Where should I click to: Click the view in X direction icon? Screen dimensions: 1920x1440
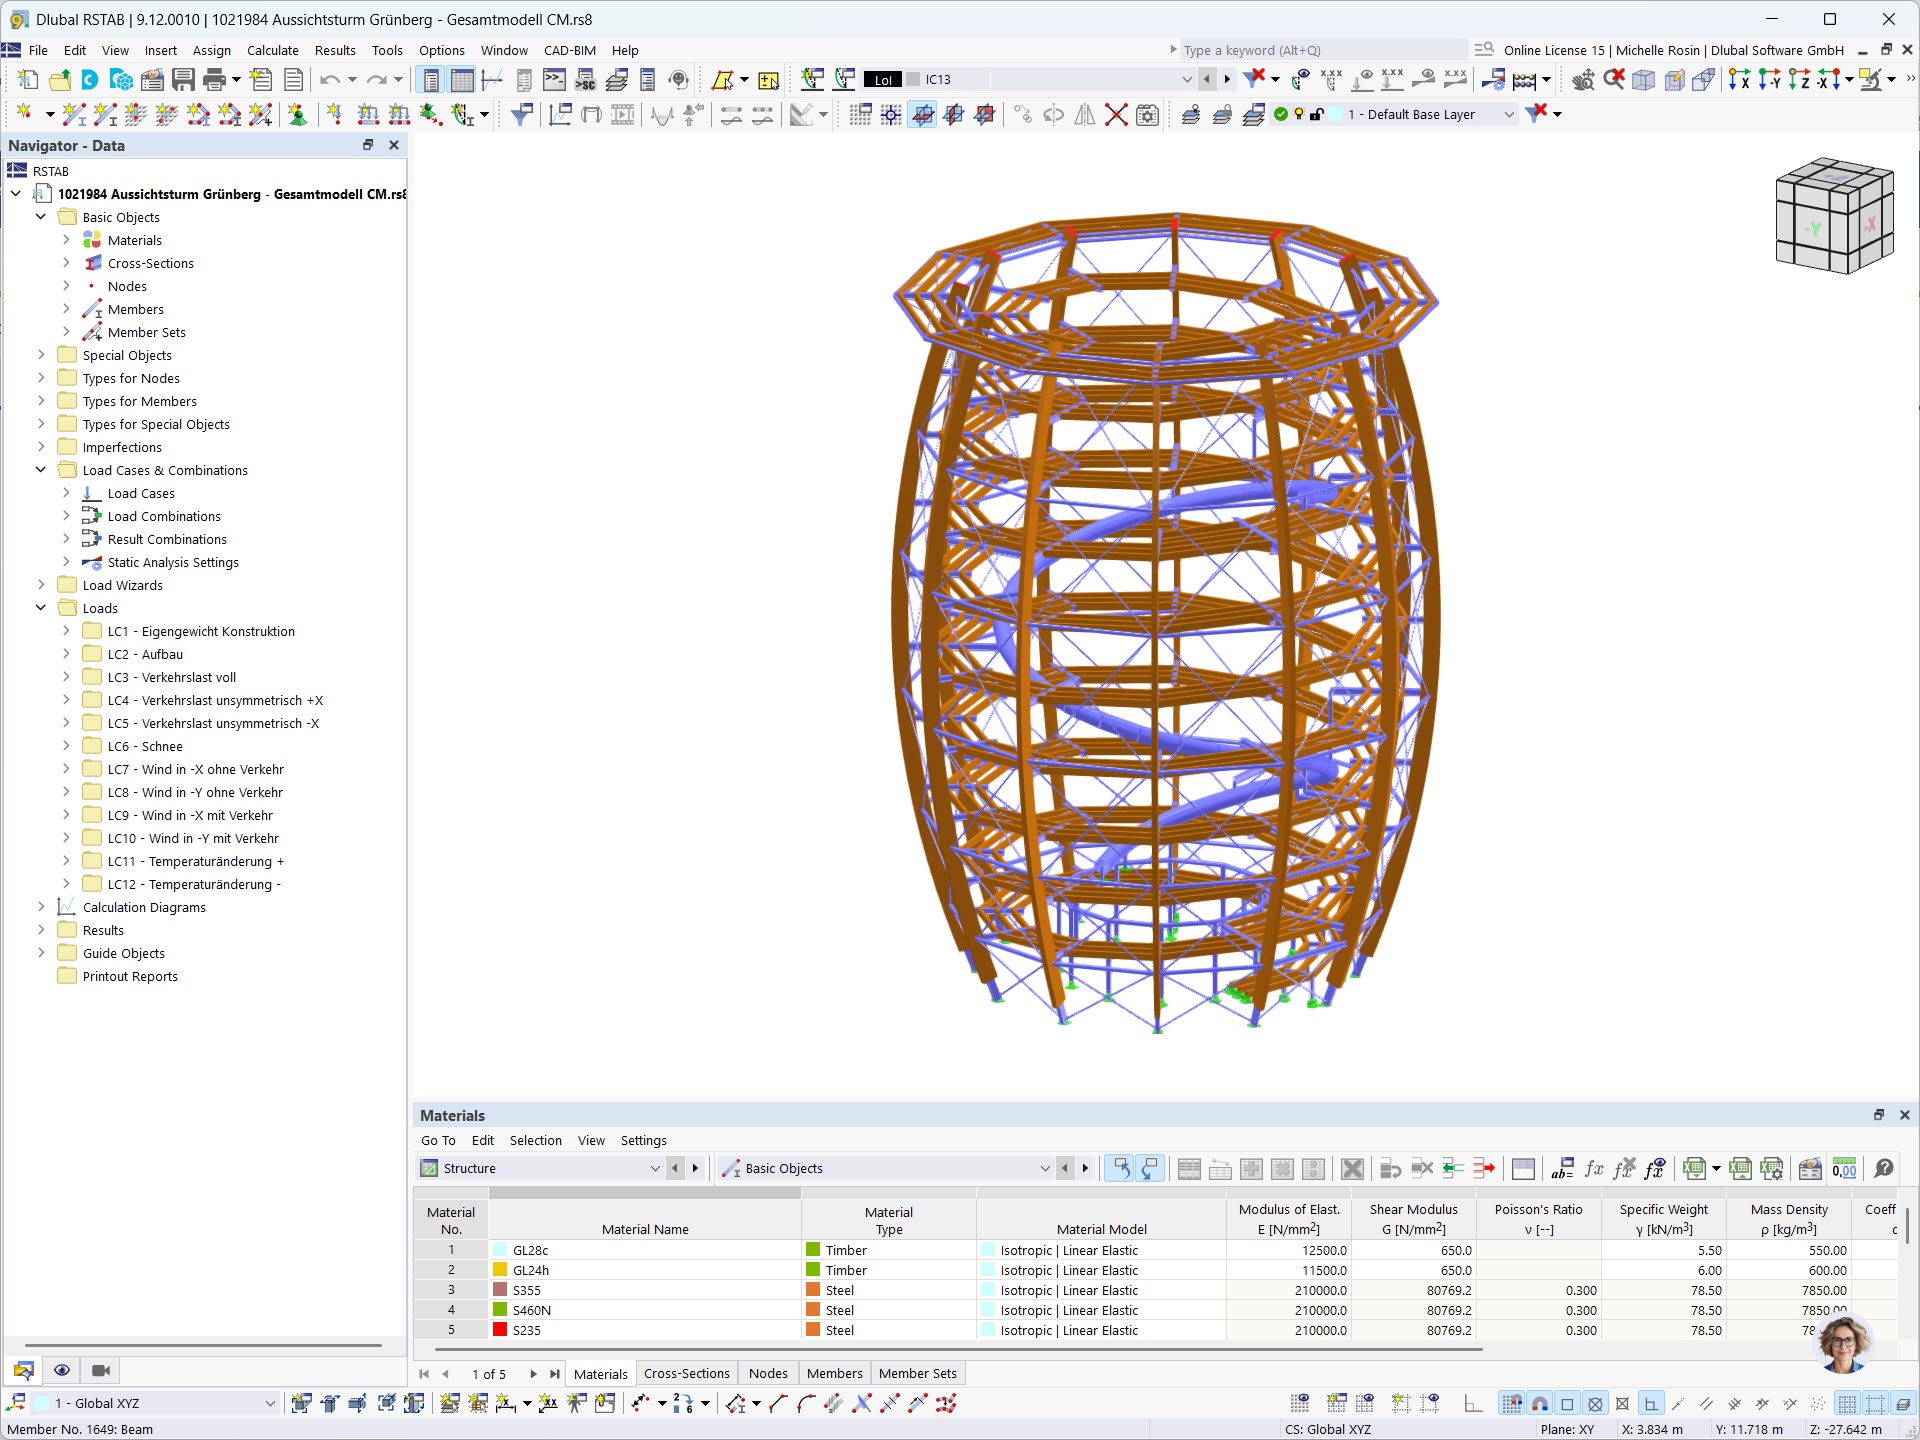click(x=1739, y=80)
